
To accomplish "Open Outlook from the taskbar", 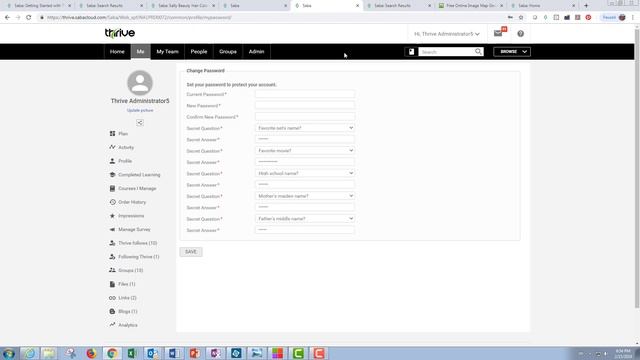I will (x=153, y=353).
